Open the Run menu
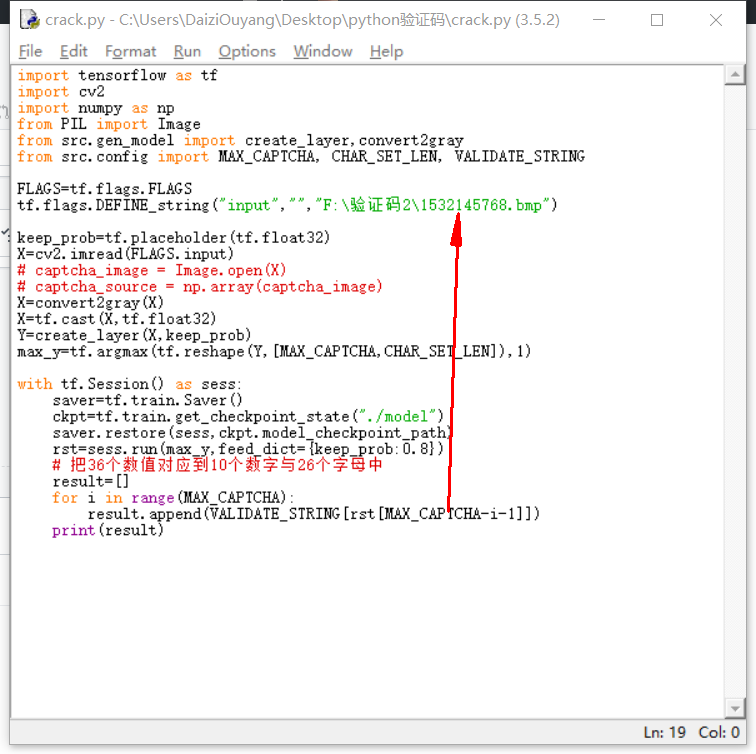Viewport: 756px width, 754px height. (x=187, y=51)
